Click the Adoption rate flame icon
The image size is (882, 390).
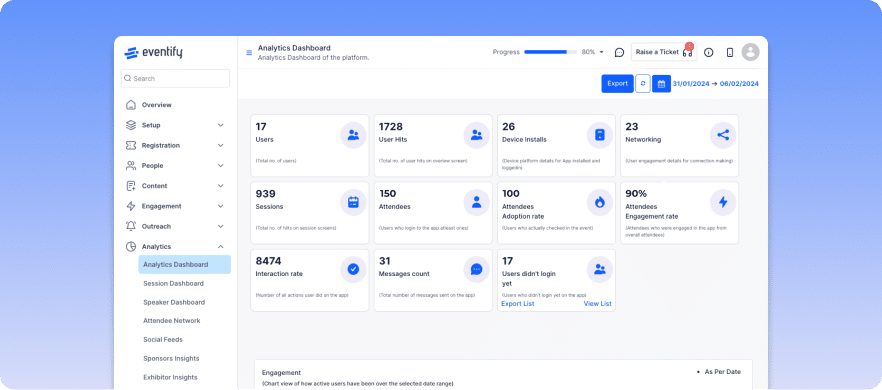[600, 202]
